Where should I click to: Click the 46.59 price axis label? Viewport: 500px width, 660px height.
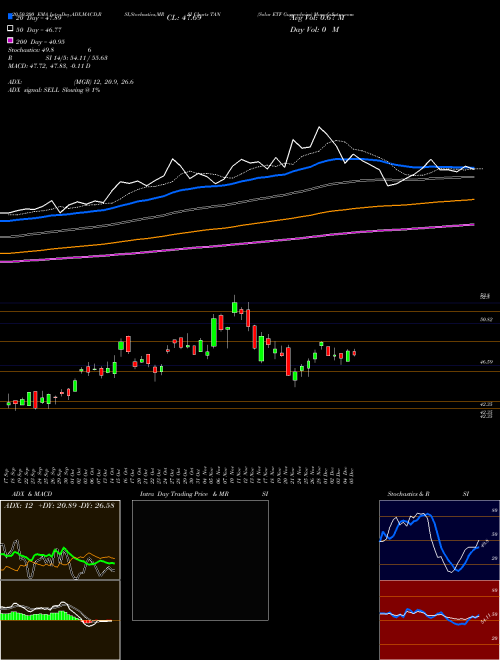pyautogui.click(x=487, y=362)
